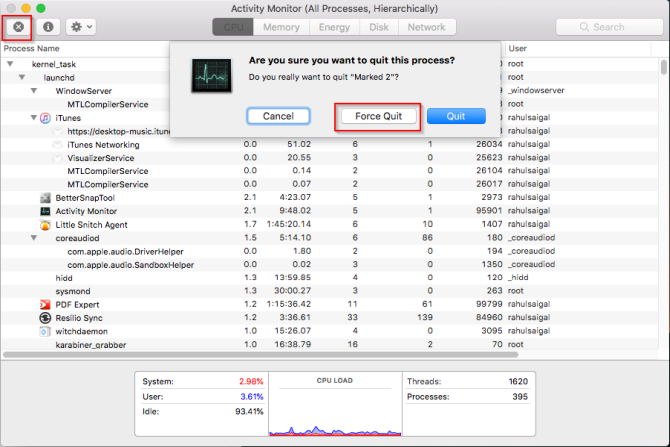Click the blue Quit button

(x=456, y=116)
